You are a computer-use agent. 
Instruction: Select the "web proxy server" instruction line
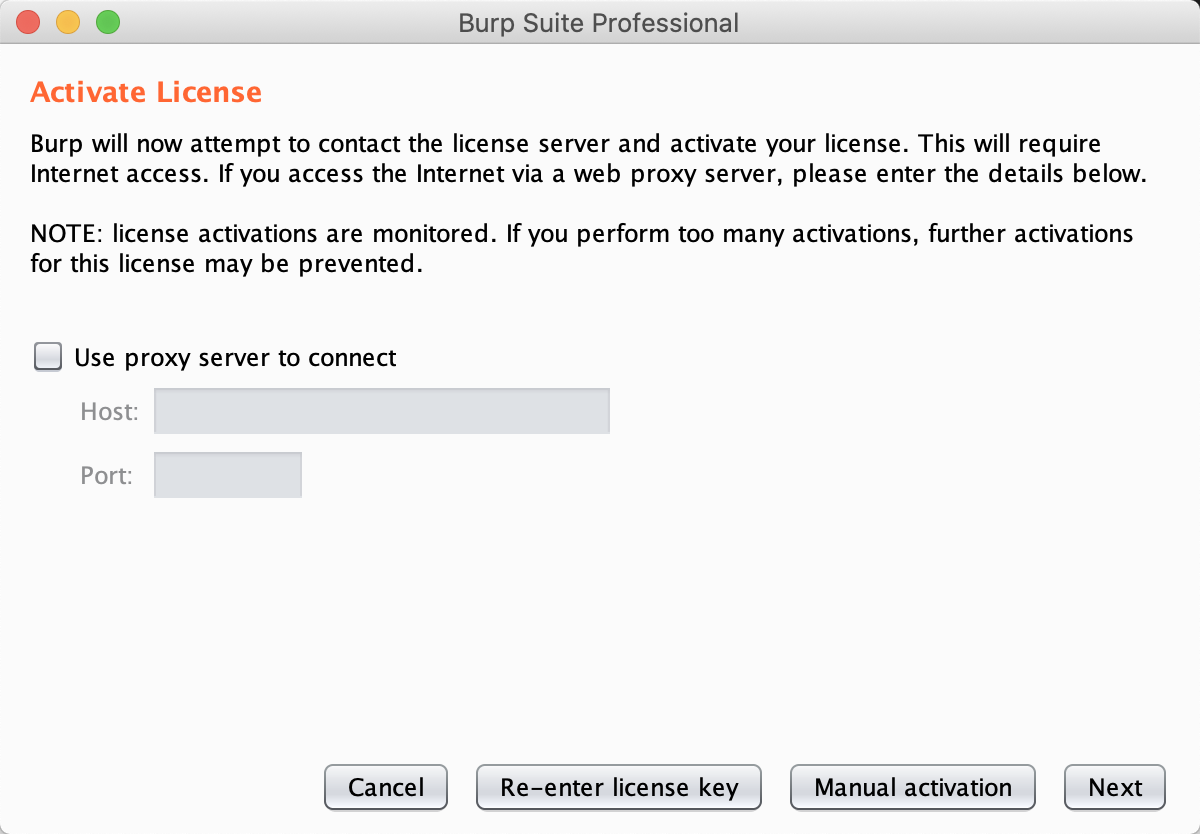[587, 173]
